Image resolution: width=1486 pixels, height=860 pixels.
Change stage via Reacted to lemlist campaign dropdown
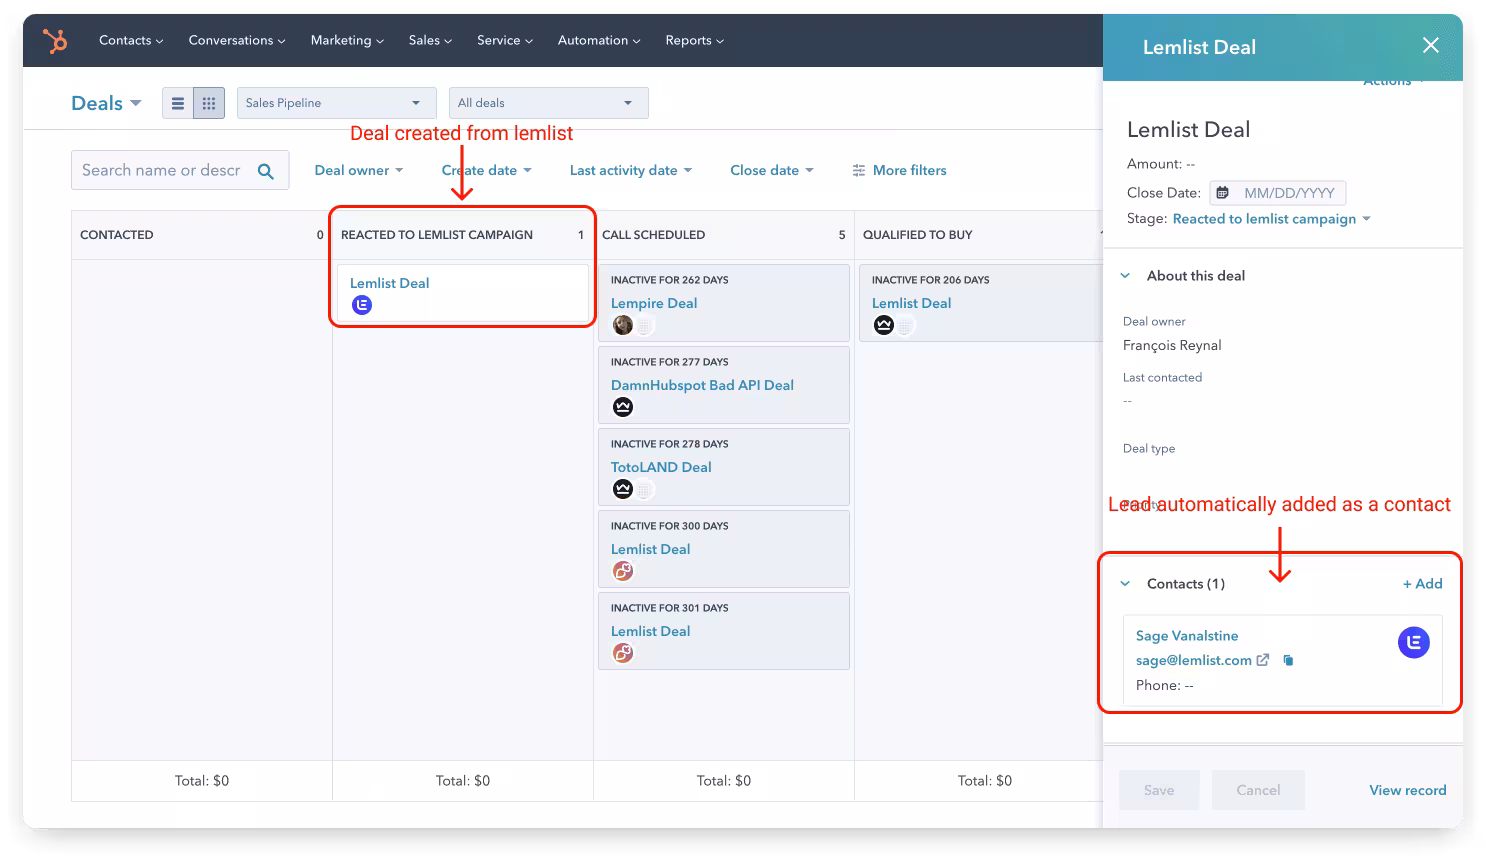click(1271, 219)
